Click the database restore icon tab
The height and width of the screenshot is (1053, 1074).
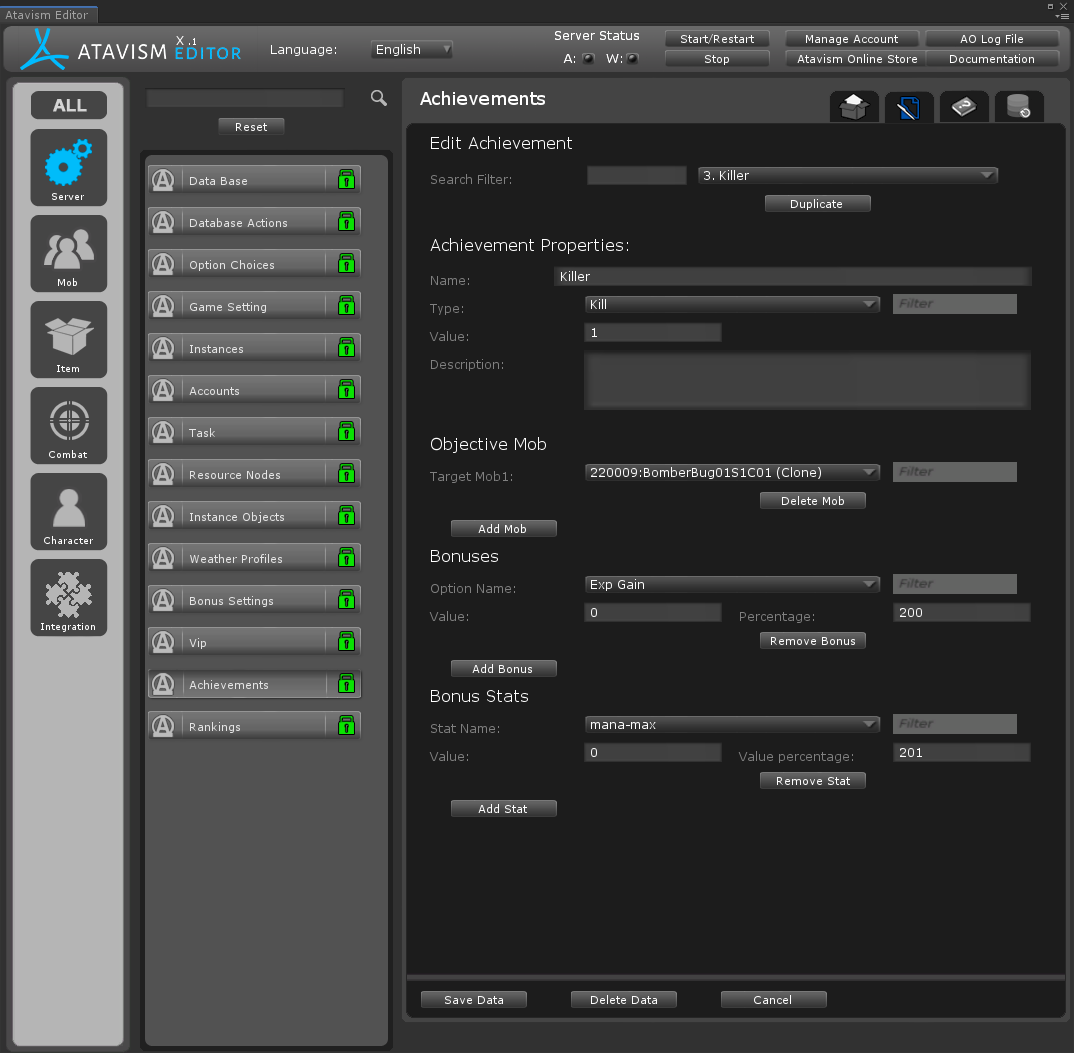point(1019,107)
